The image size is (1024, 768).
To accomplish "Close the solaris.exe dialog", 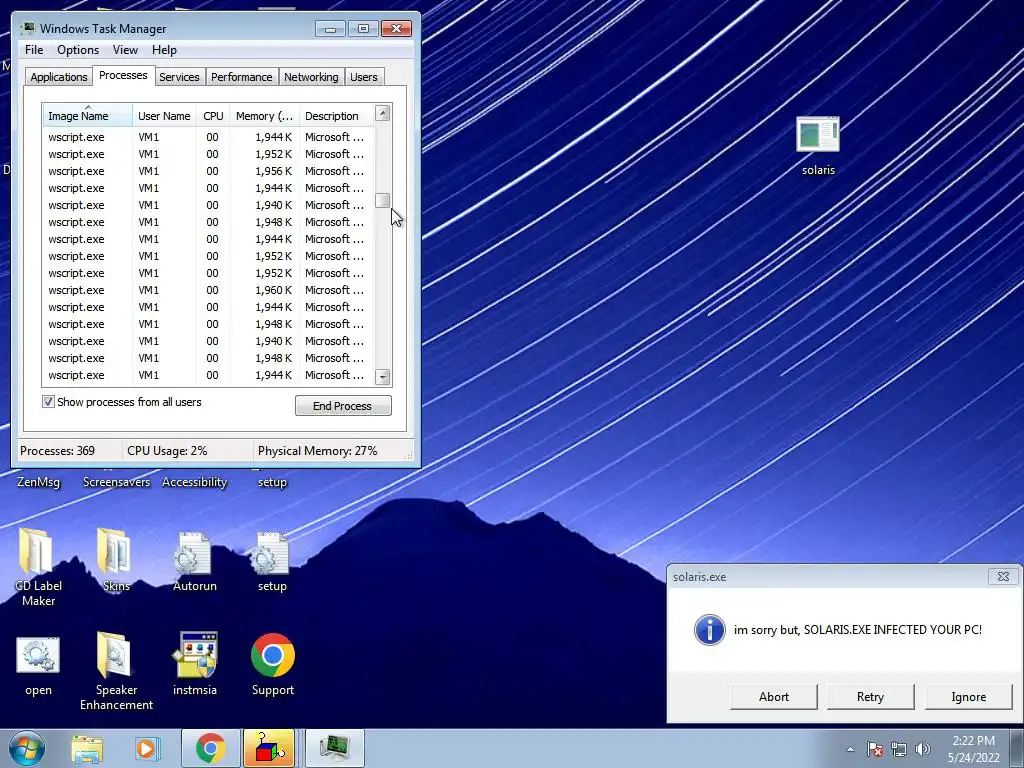I will coord(1003,577).
